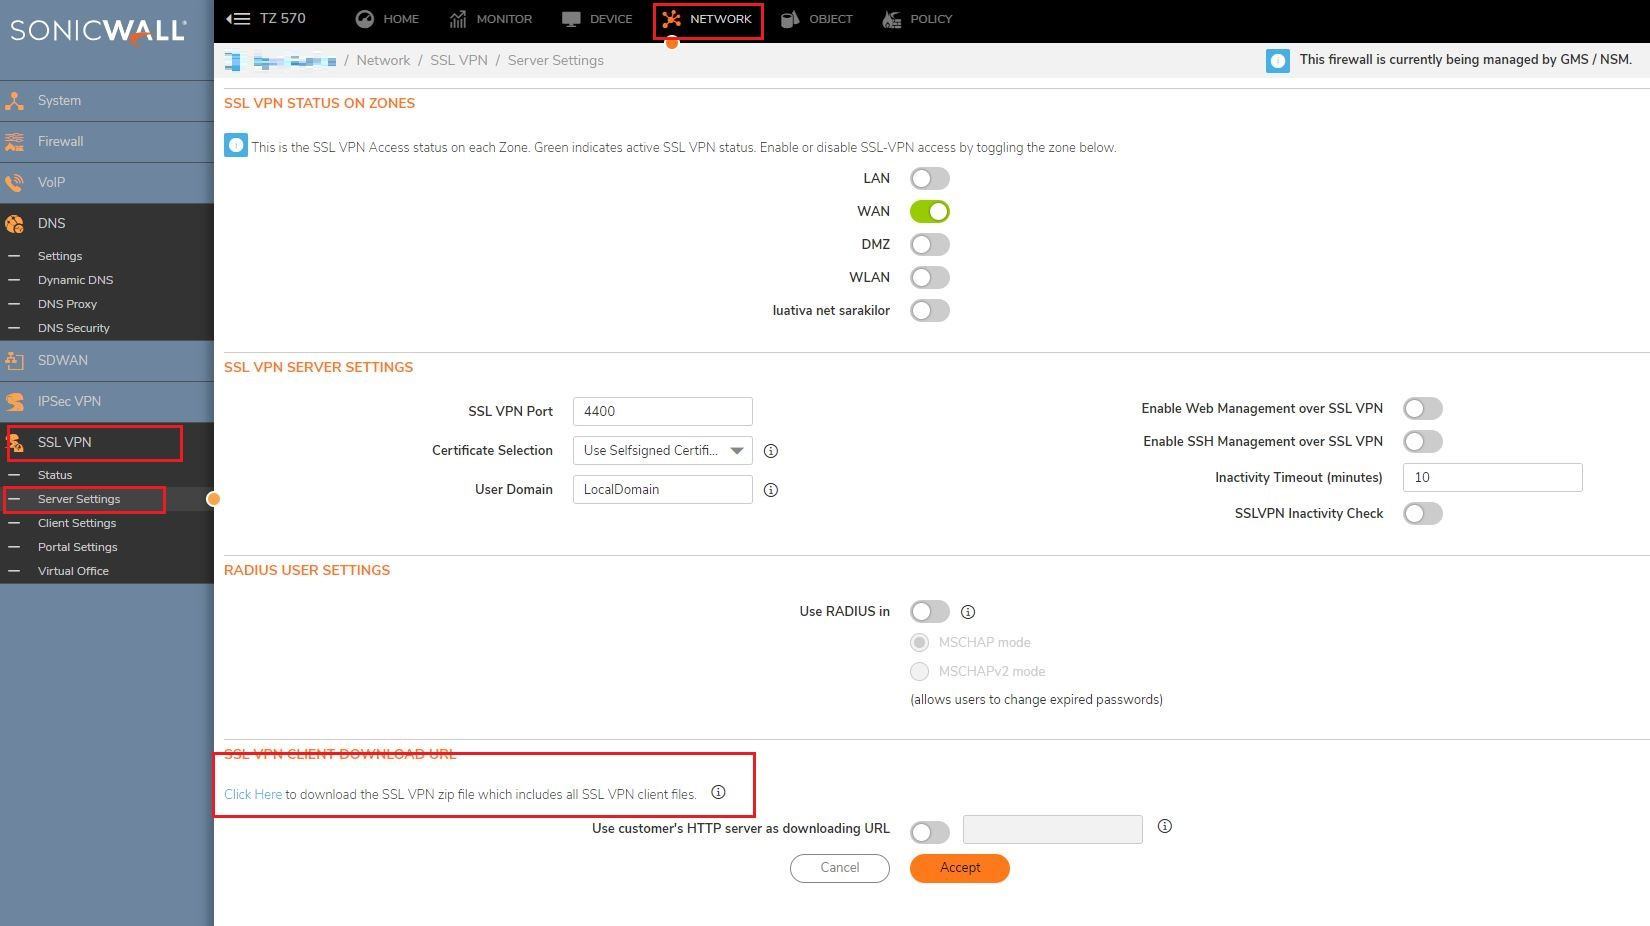Open the MONITOR top menu
This screenshot has width=1650, height=926.
coord(490,19)
